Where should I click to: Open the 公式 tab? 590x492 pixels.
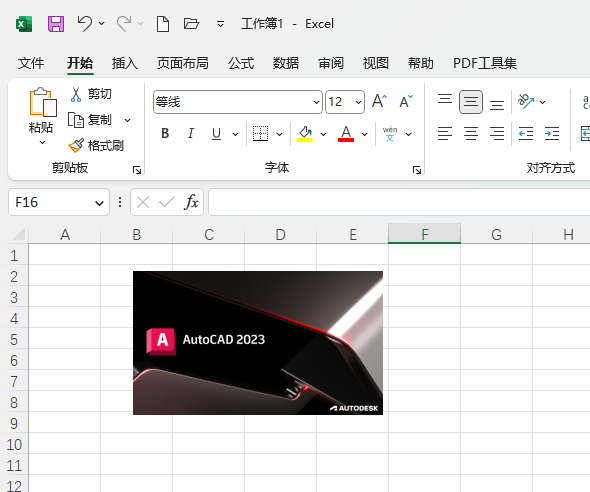point(241,63)
